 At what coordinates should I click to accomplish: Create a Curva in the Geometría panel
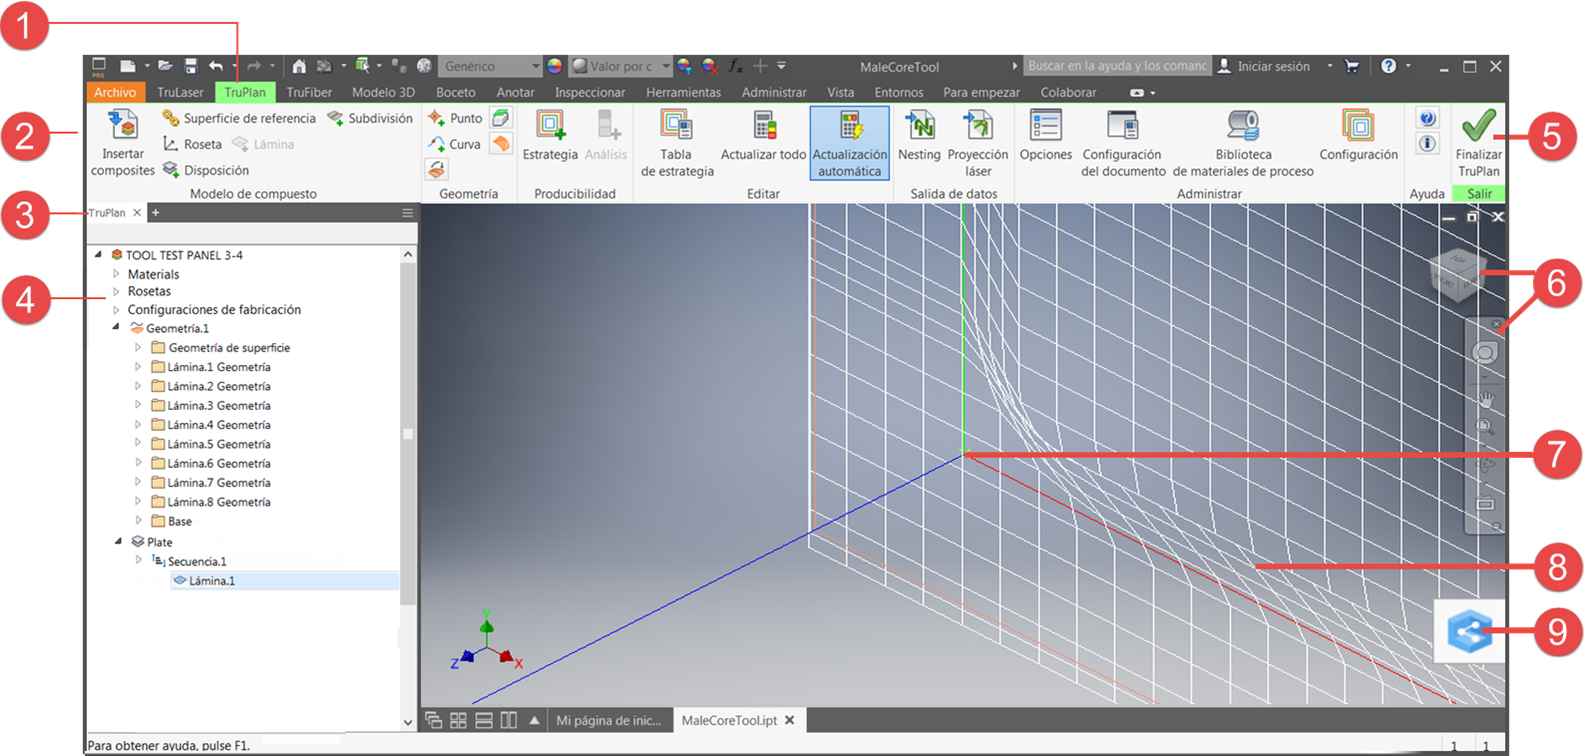tap(455, 144)
